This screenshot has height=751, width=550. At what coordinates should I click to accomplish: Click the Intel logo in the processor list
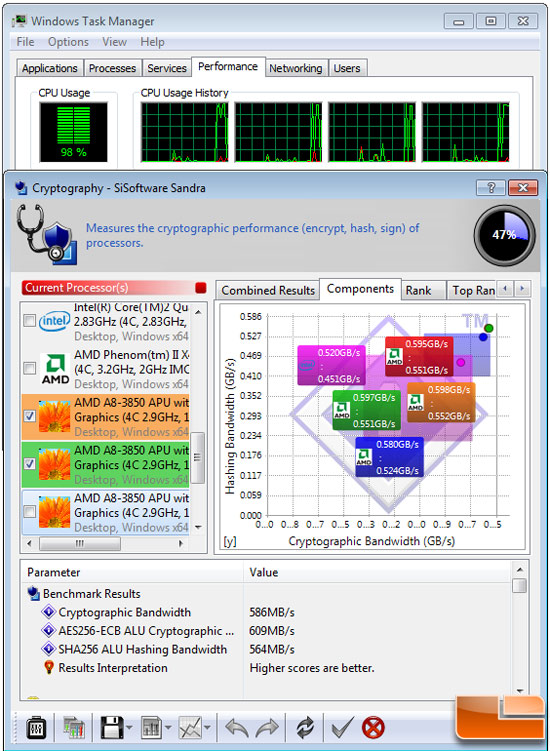click(x=54, y=321)
